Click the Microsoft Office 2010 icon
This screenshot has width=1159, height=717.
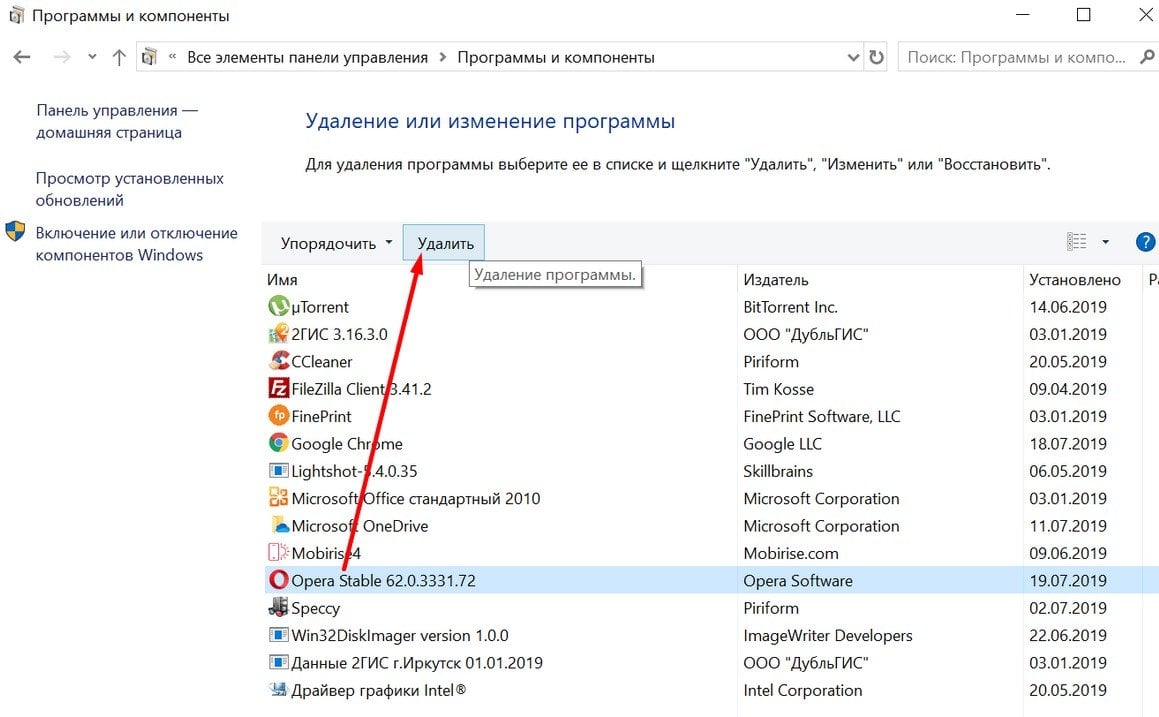(278, 497)
